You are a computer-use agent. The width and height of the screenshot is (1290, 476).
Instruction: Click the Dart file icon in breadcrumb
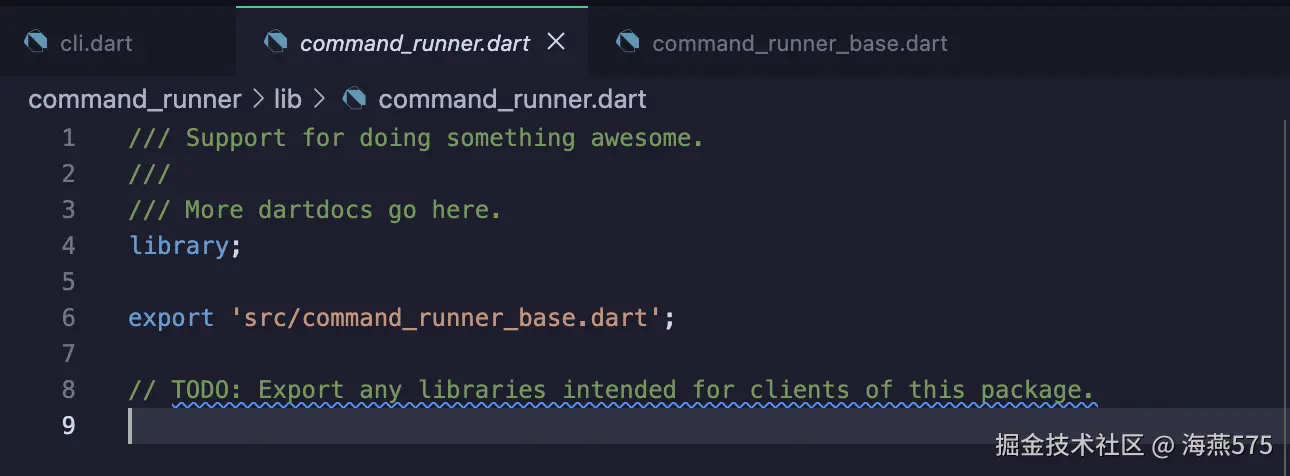click(354, 99)
